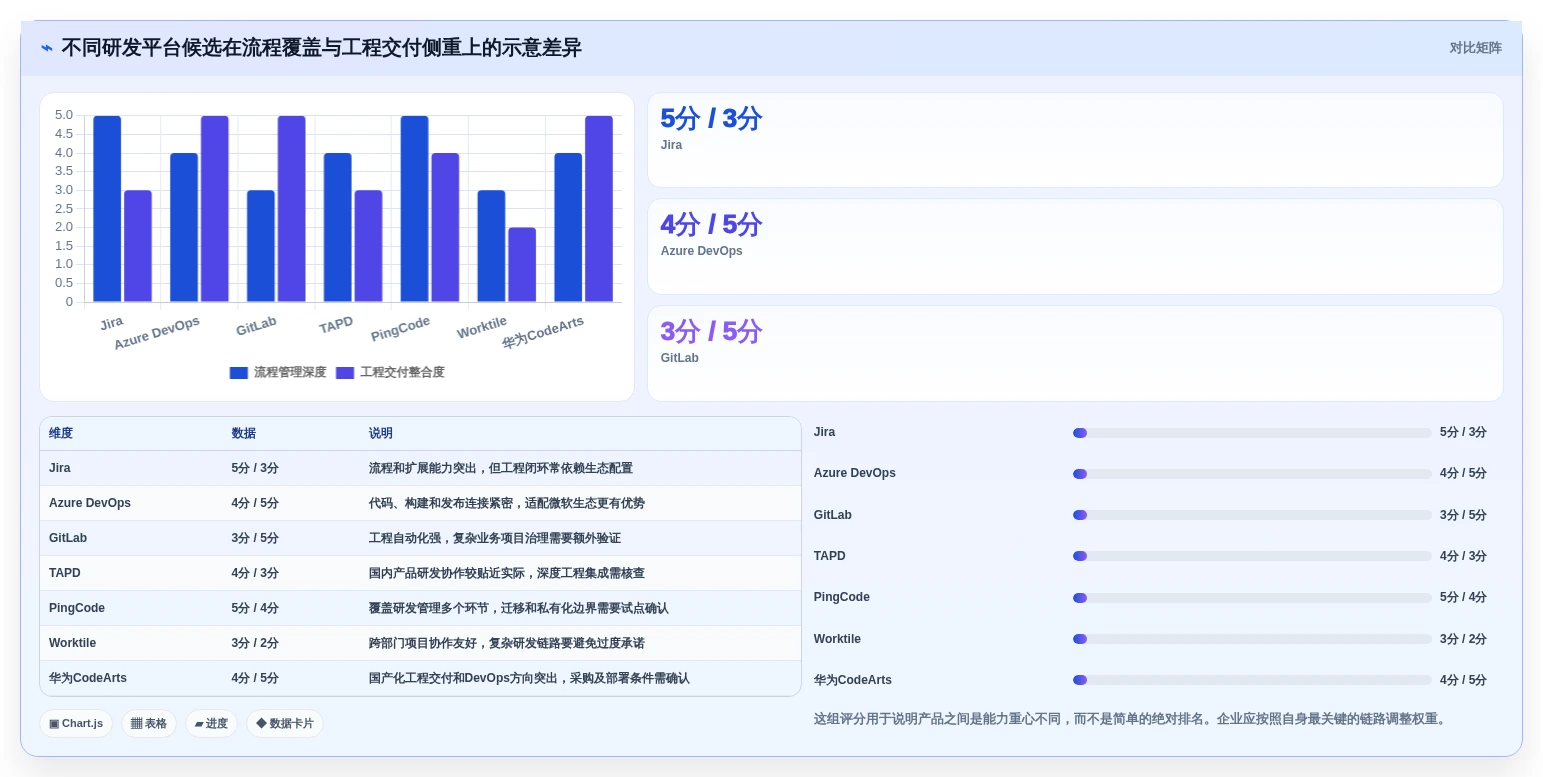Select the 进度 chip
The image size is (1543, 777).
click(x=211, y=723)
